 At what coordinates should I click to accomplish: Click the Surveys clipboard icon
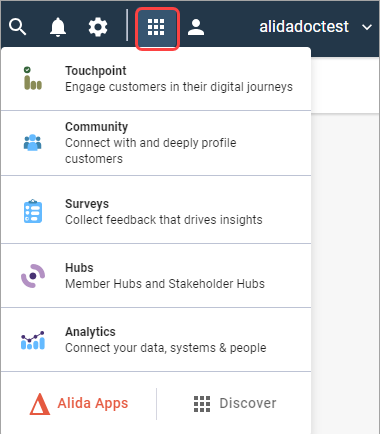[33, 211]
